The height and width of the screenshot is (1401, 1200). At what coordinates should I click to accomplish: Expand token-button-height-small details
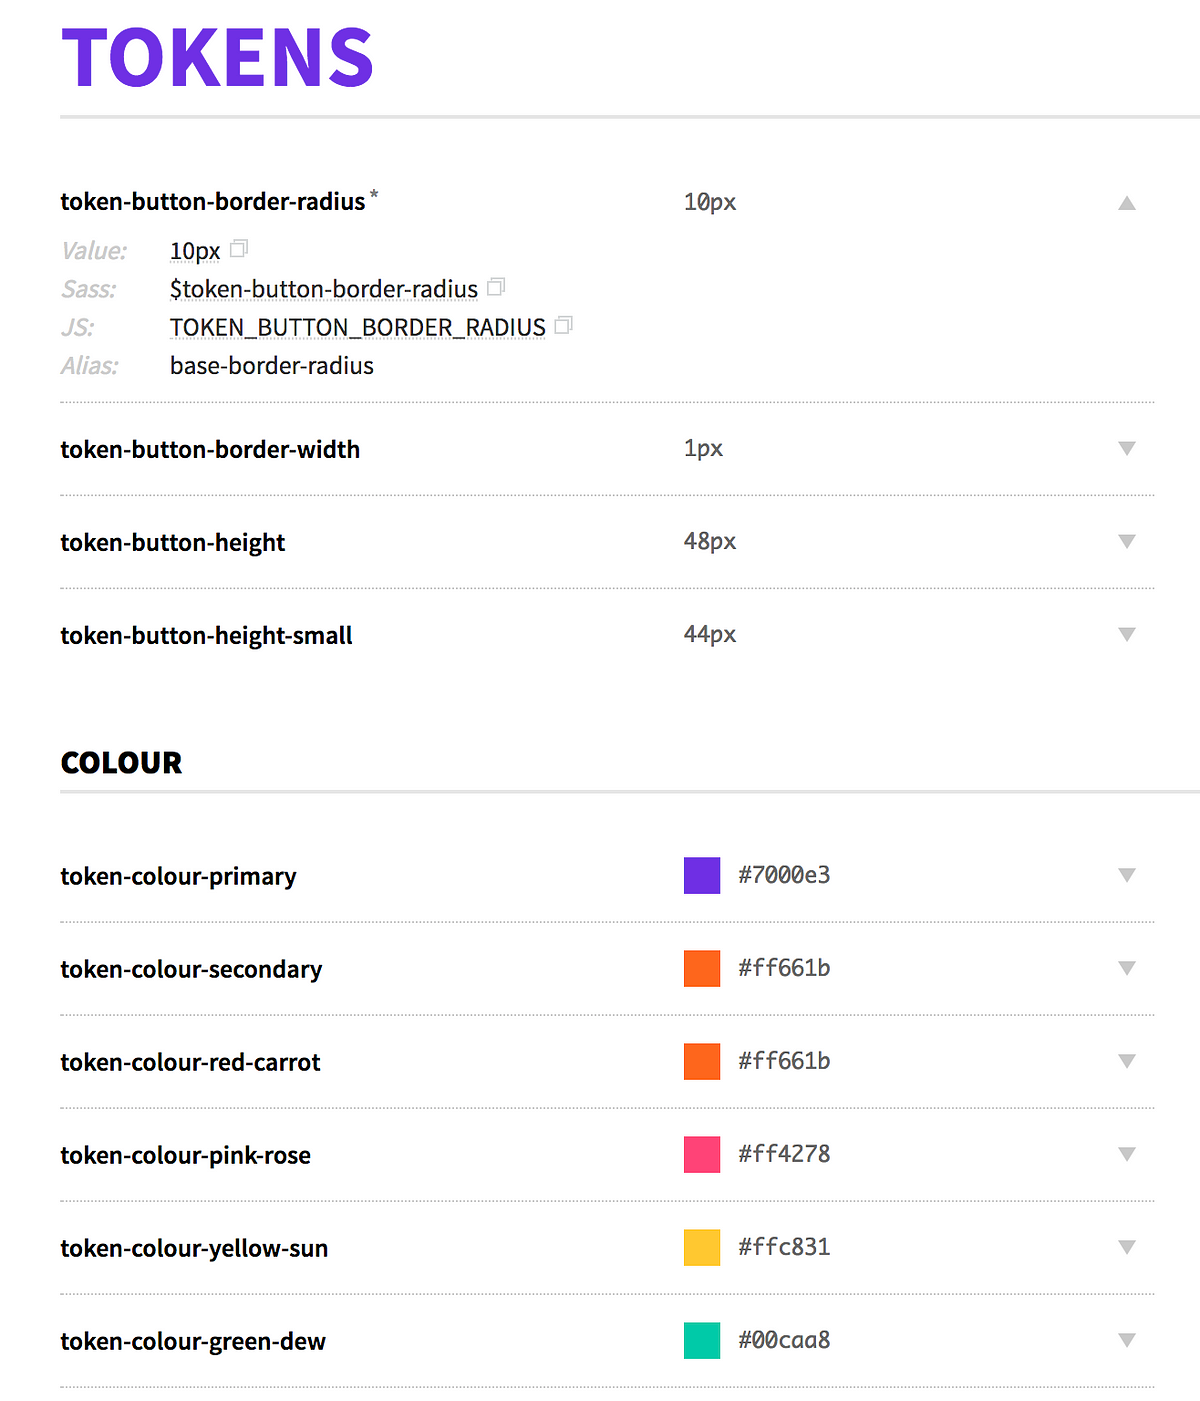click(1127, 635)
